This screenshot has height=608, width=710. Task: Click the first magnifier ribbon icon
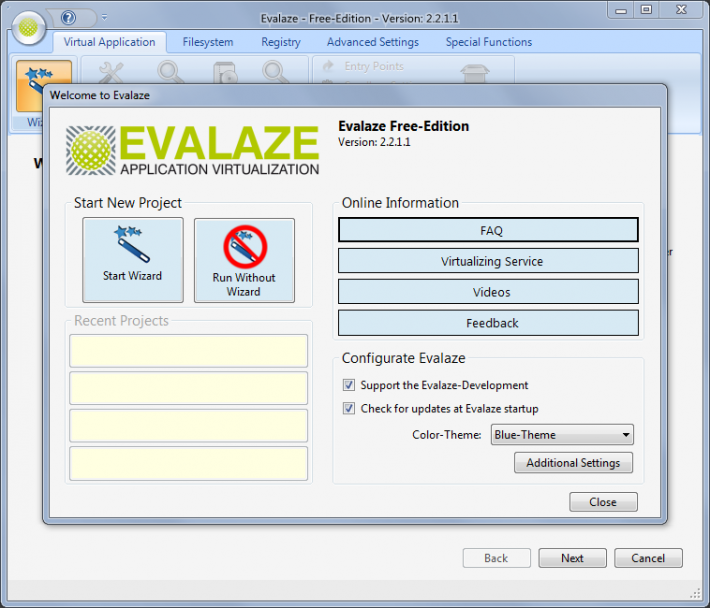pyautogui.click(x=170, y=73)
